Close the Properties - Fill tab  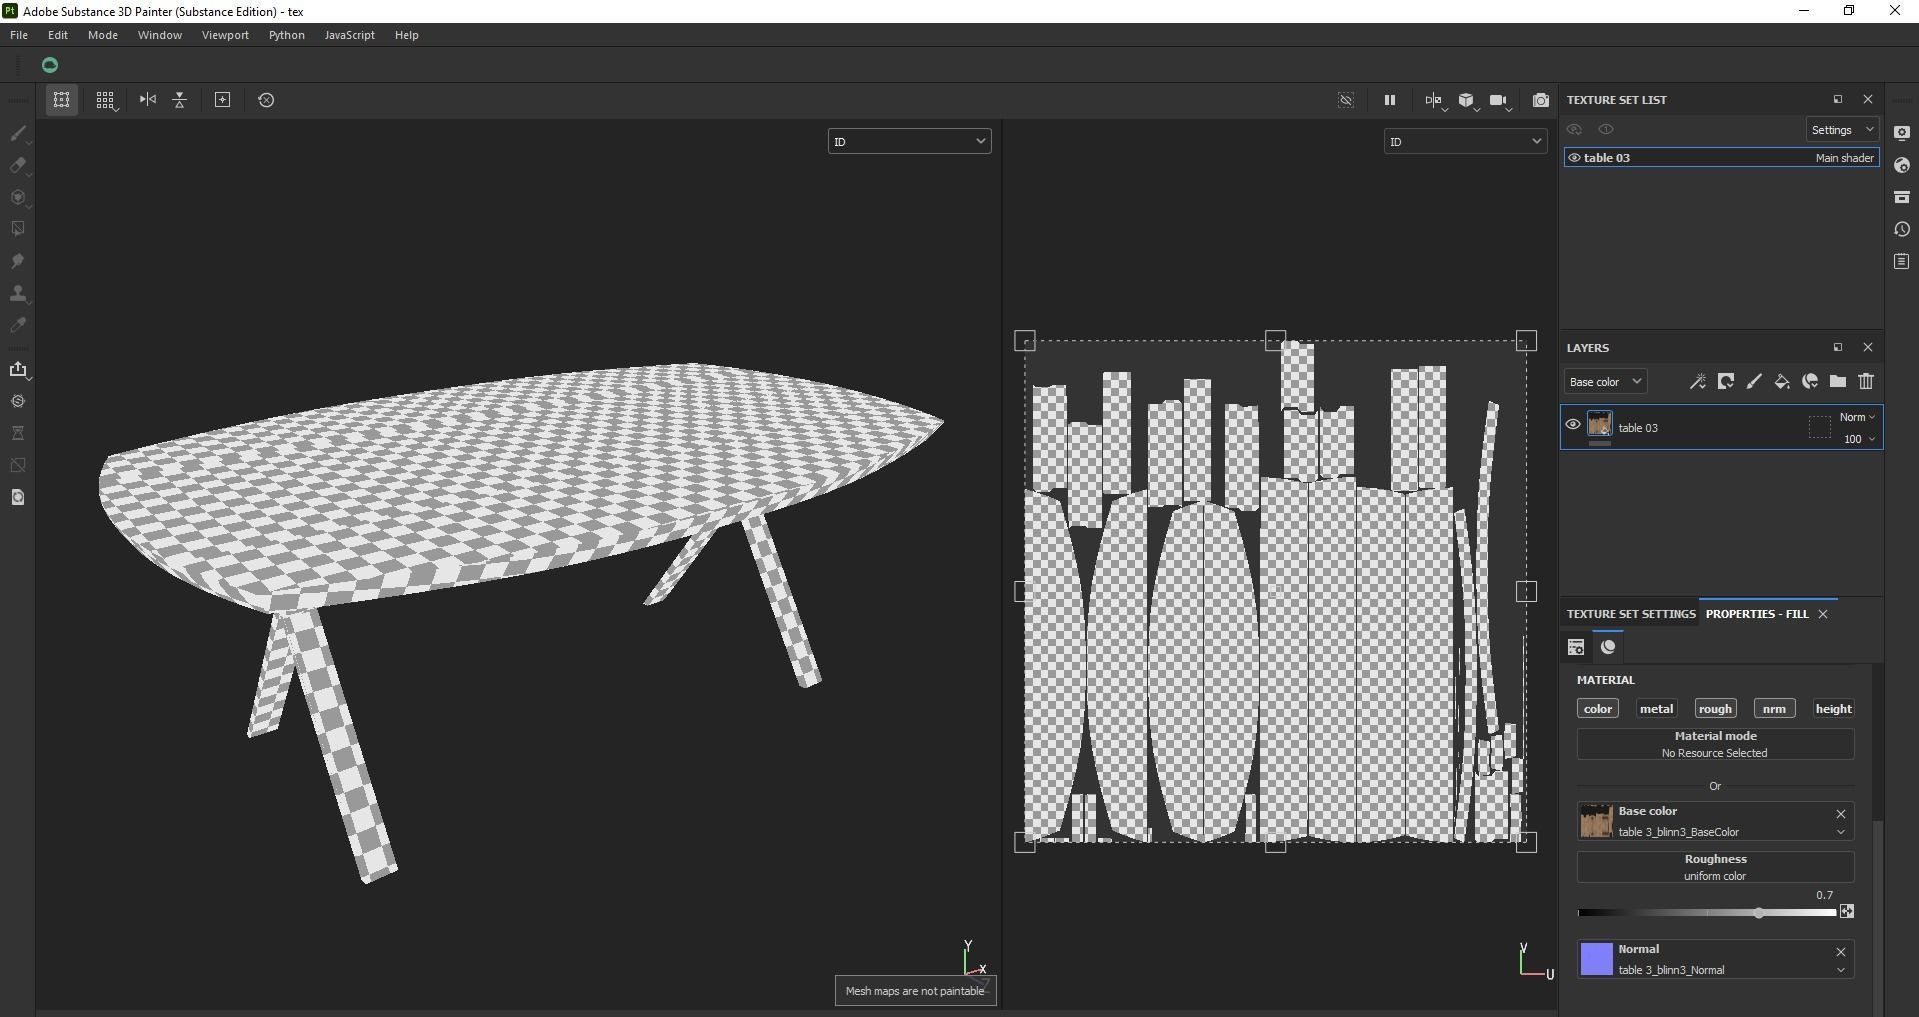pos(1823,614)
